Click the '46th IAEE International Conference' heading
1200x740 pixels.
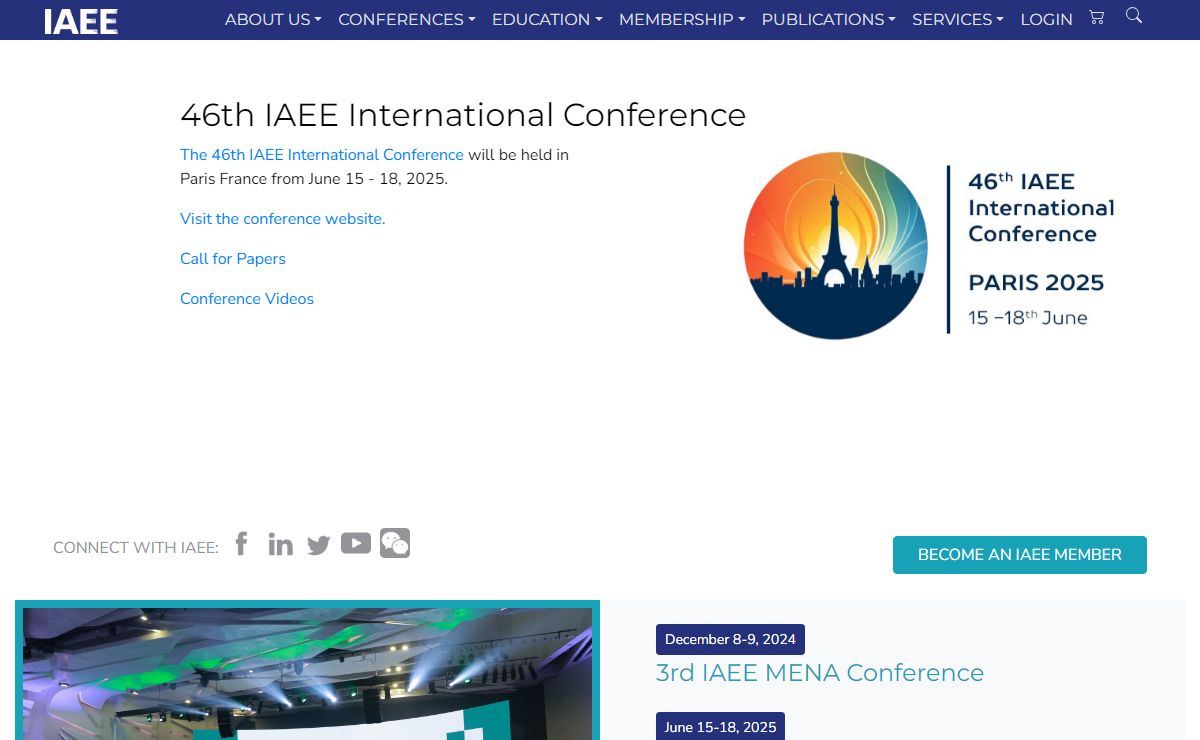pos(463,115)
